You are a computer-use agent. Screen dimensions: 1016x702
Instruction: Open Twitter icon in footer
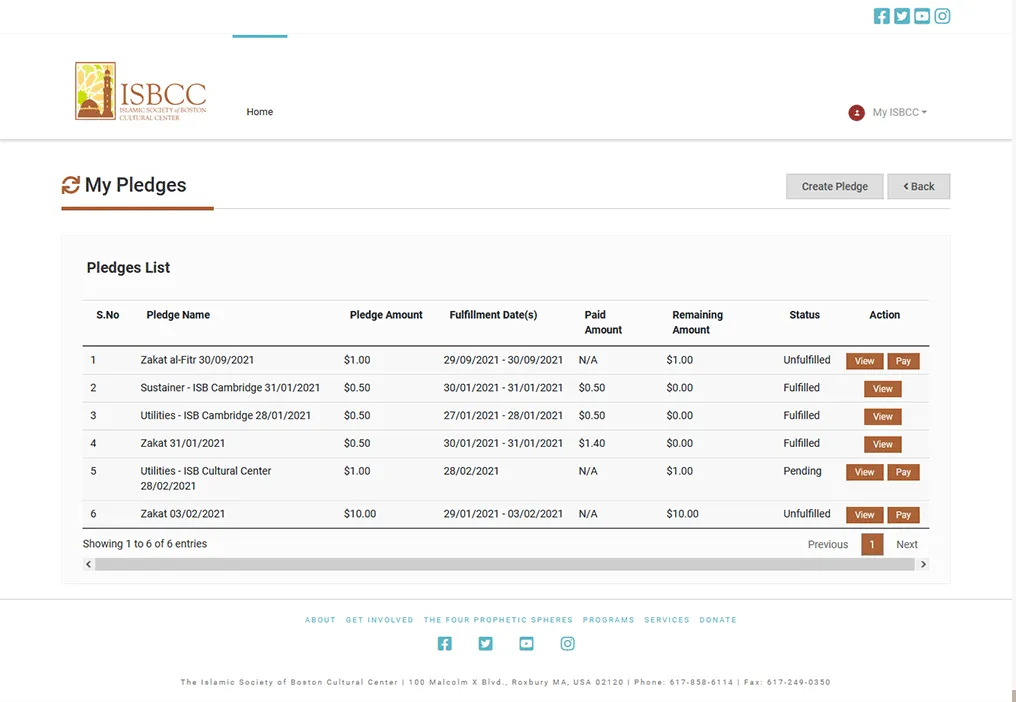tap(485, 644)
